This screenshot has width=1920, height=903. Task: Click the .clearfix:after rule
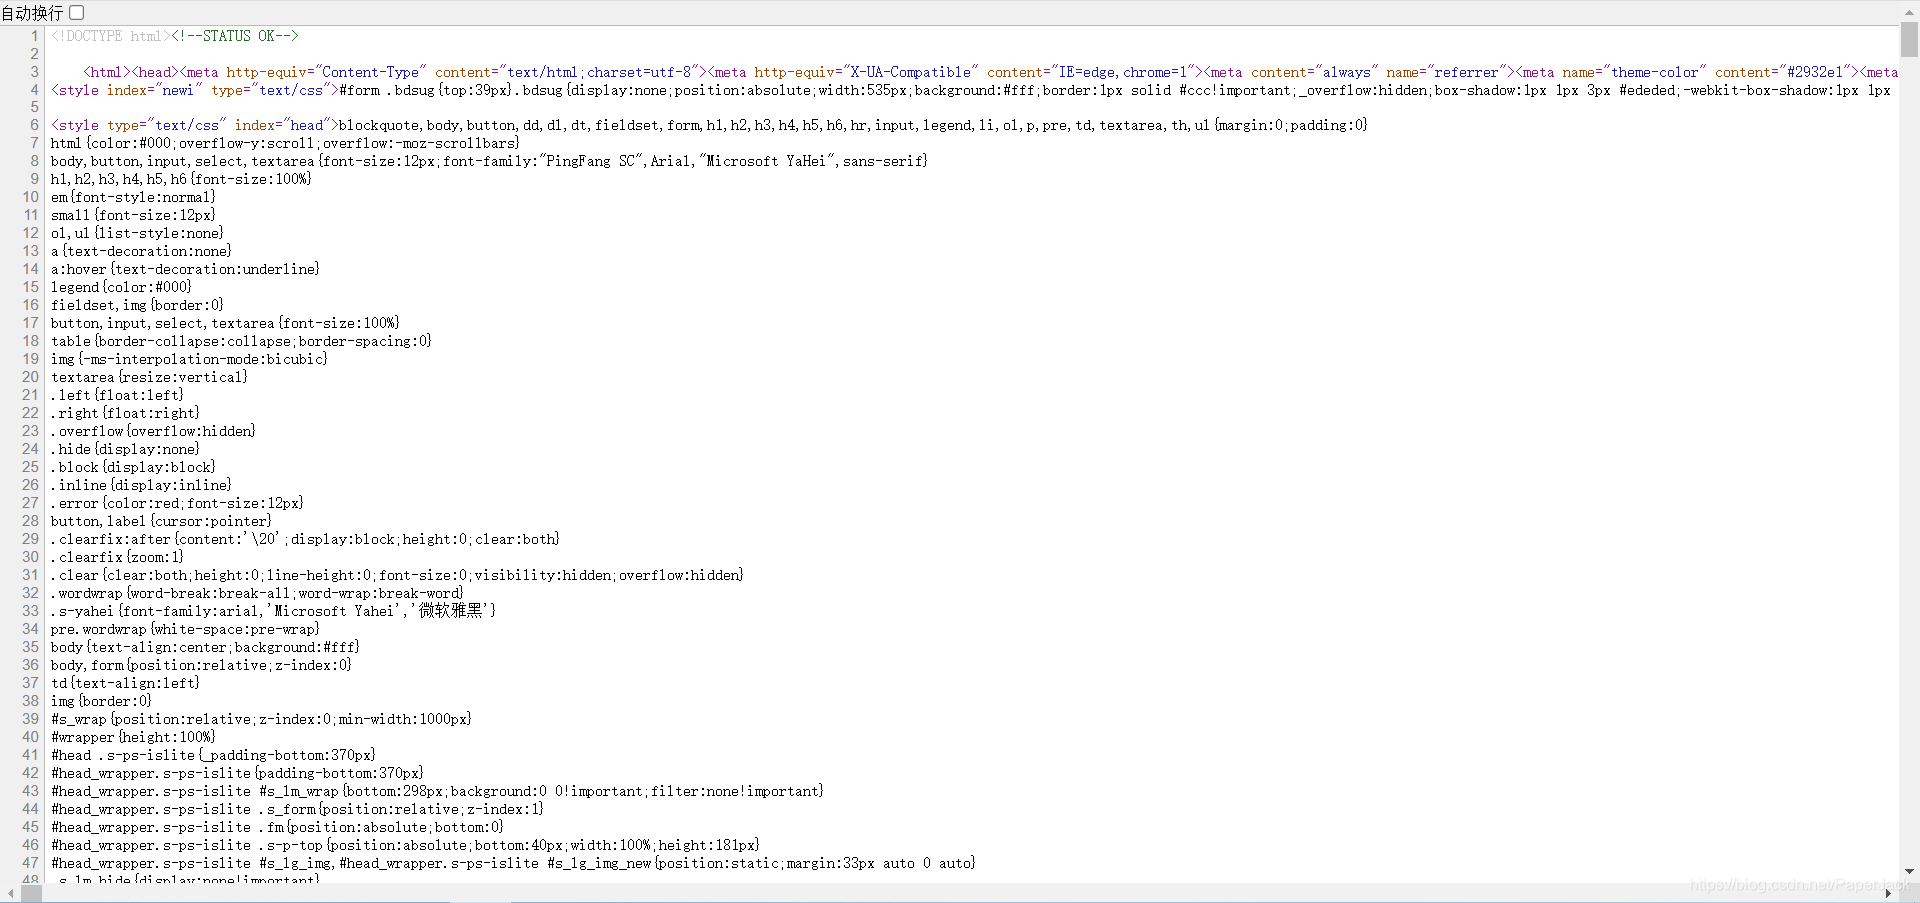(305, 539)
